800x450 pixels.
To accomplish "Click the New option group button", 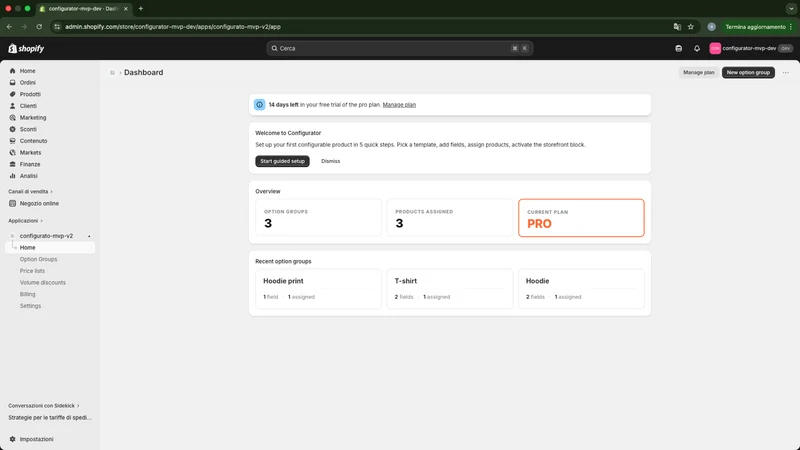I will tap(748, 72).
